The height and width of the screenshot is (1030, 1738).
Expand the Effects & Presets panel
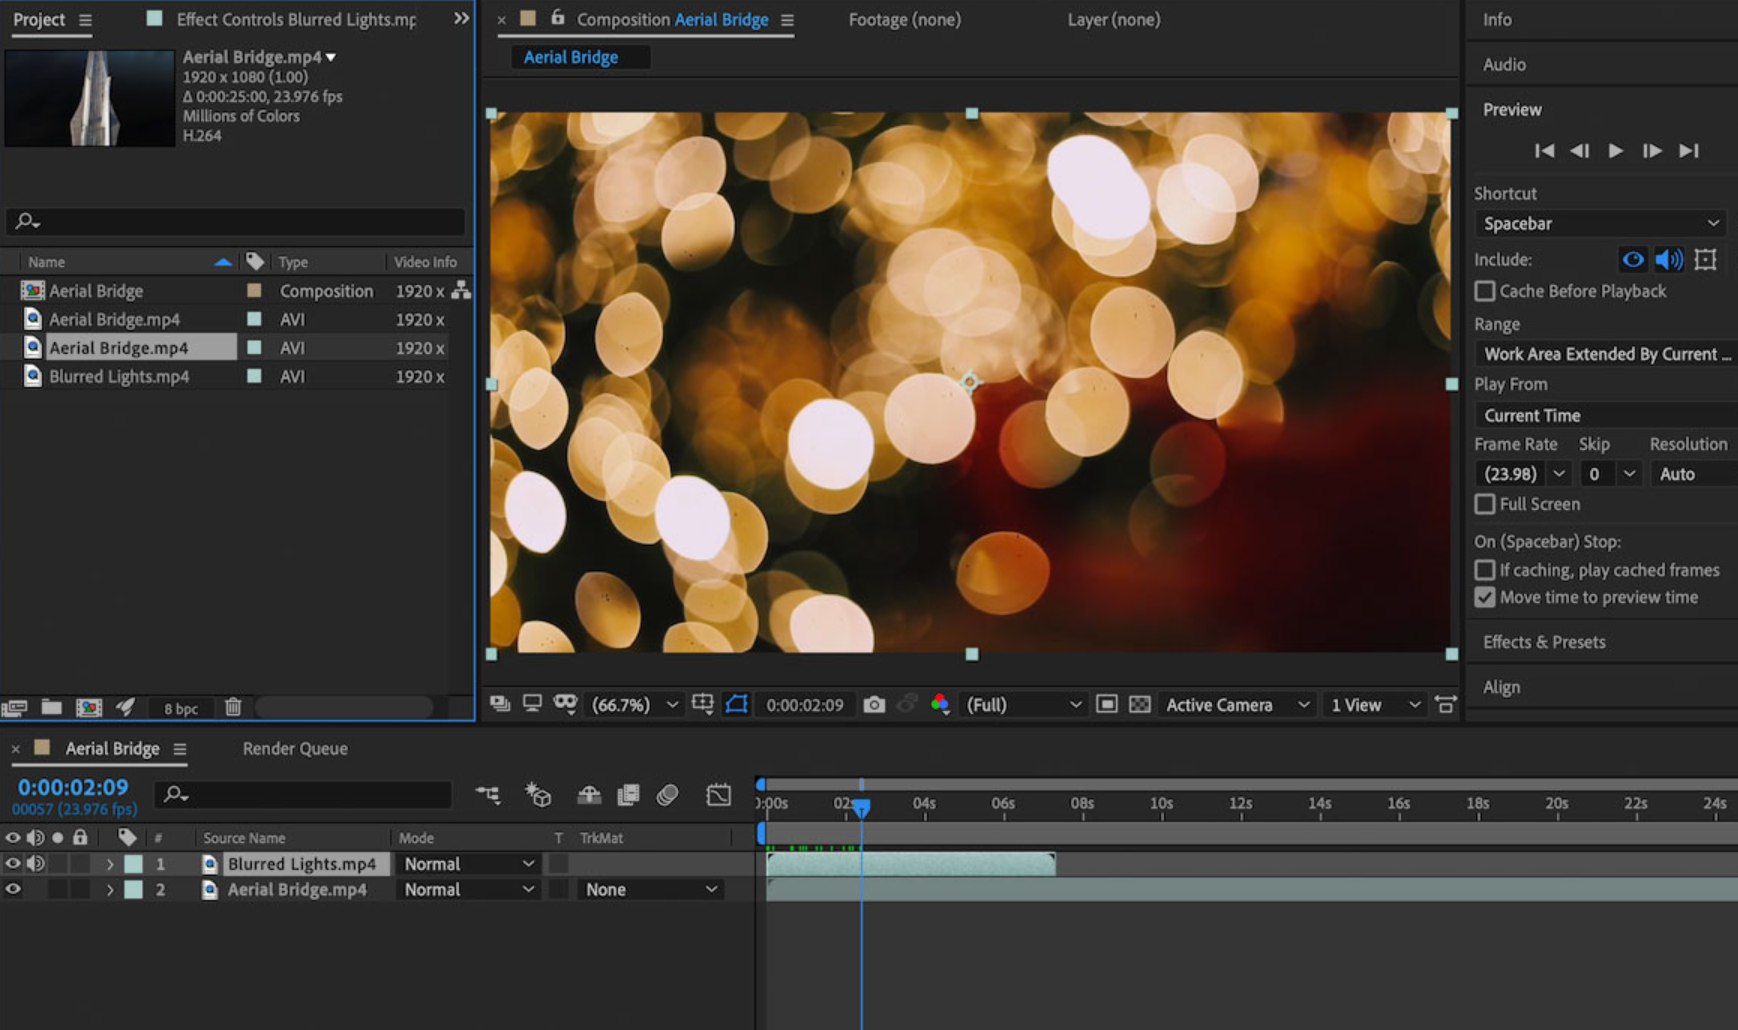click(x=1544, y=642)
